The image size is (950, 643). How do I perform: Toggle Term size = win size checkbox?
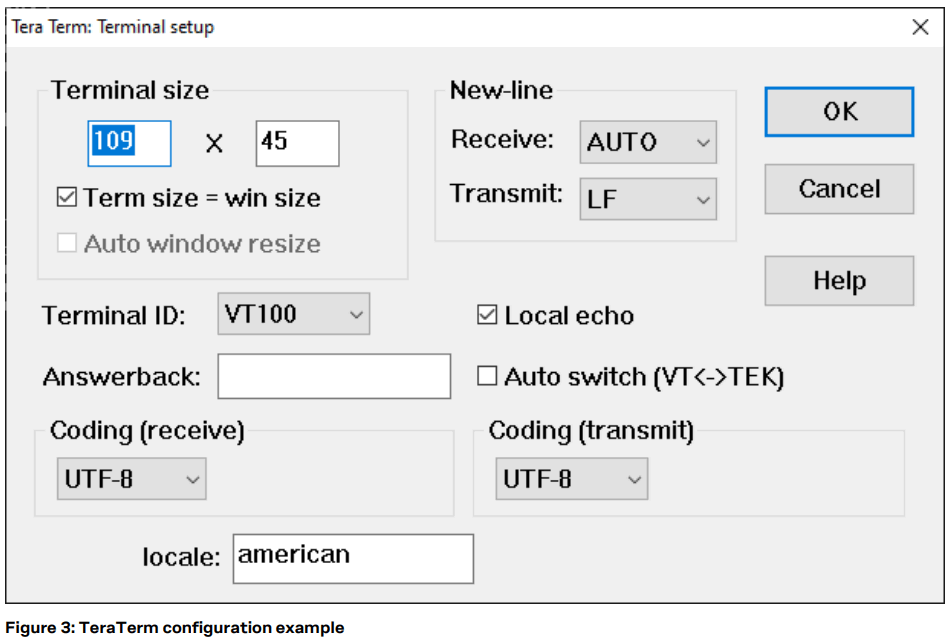[67, 198]
